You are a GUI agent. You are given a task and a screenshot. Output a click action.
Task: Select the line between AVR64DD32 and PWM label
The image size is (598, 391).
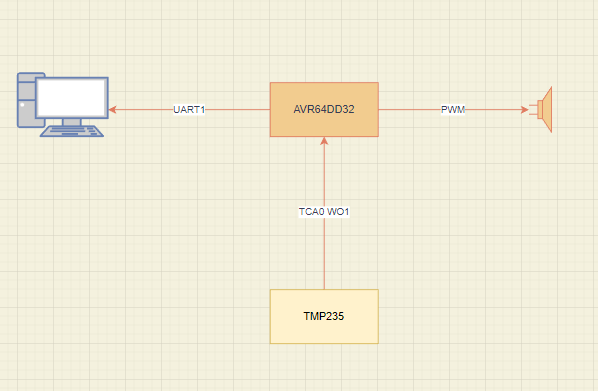pos(410,110)
